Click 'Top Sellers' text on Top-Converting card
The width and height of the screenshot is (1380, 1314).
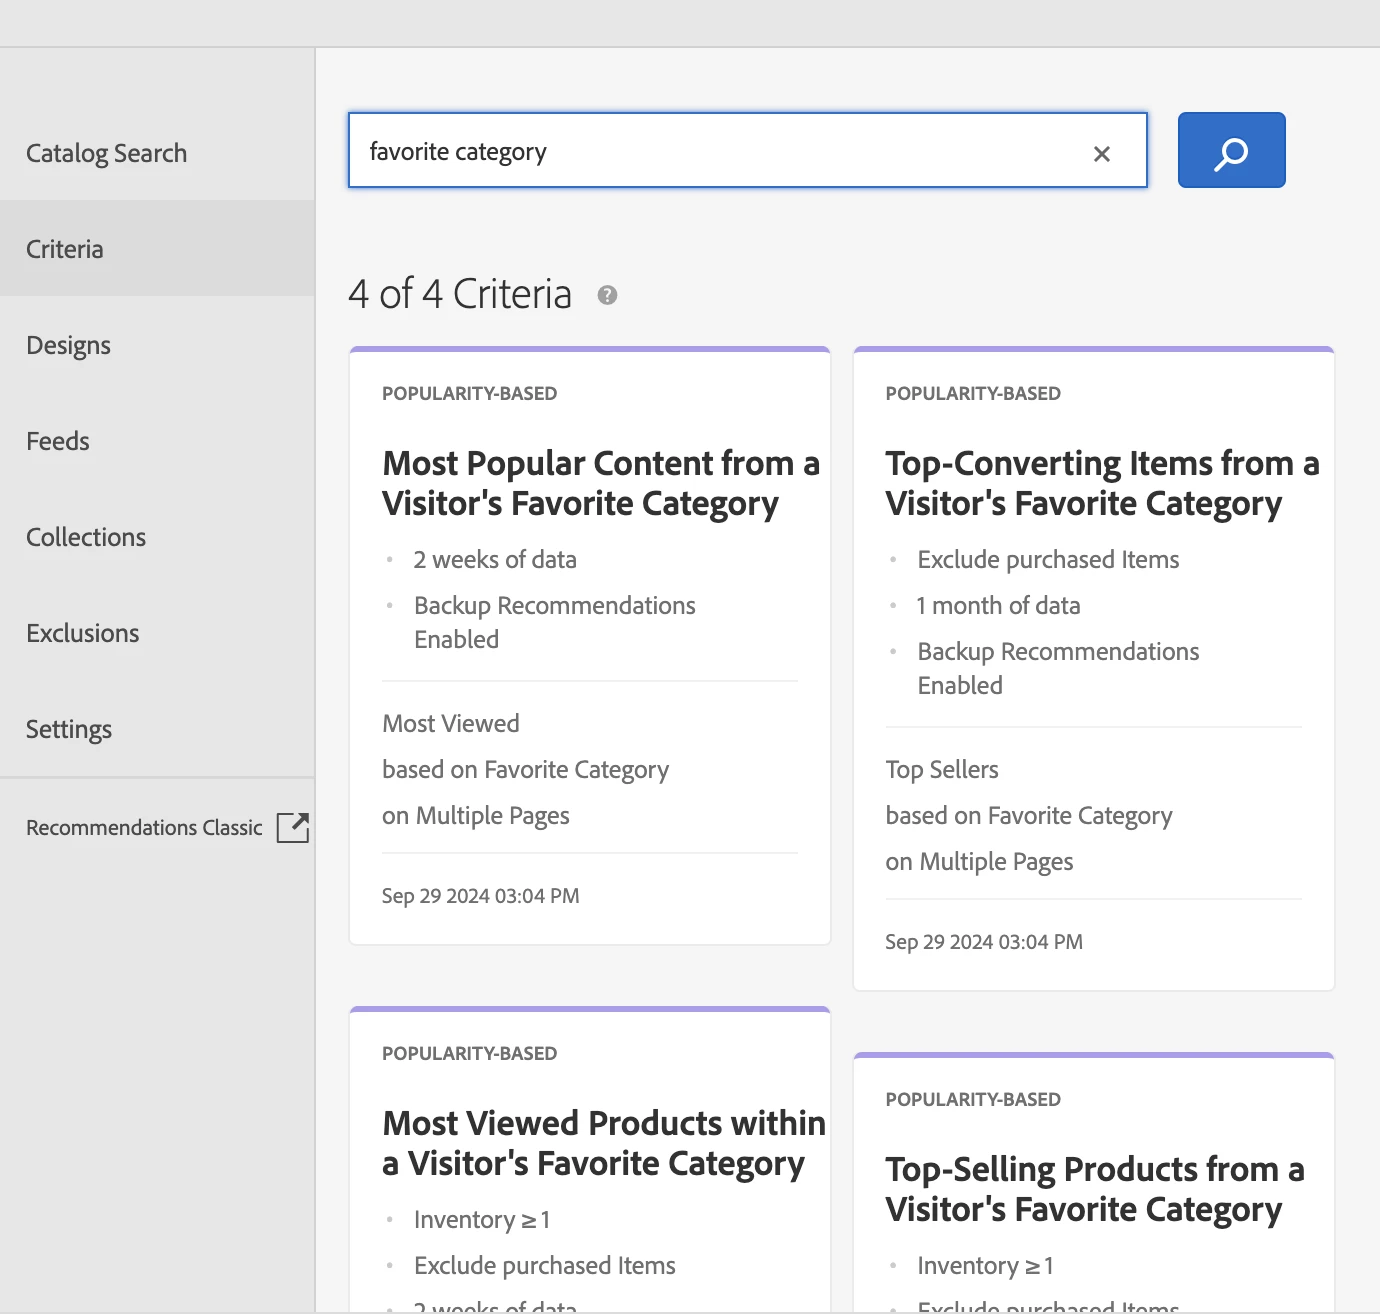click(942, 769)
